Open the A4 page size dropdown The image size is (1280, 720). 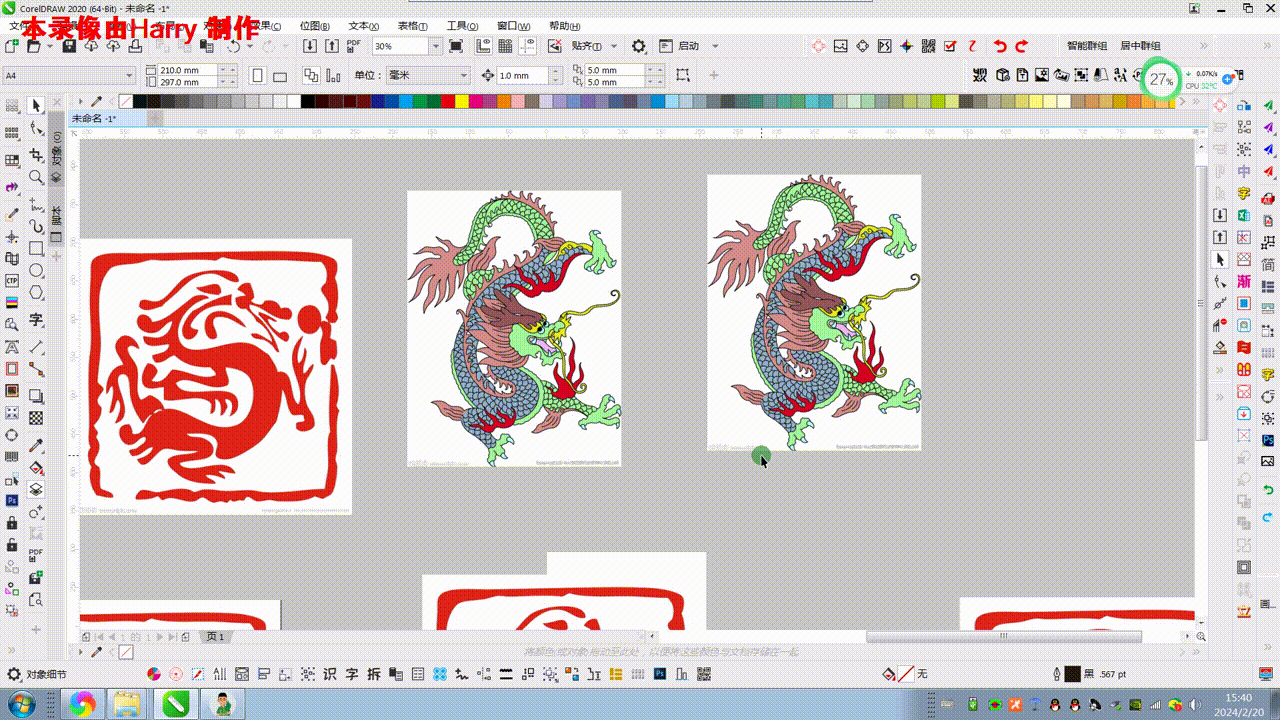pos(131,76)
